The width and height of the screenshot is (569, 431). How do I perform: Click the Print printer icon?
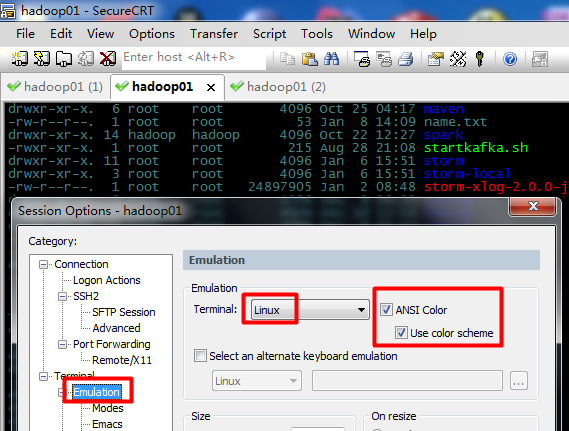(x=406, y=59)
